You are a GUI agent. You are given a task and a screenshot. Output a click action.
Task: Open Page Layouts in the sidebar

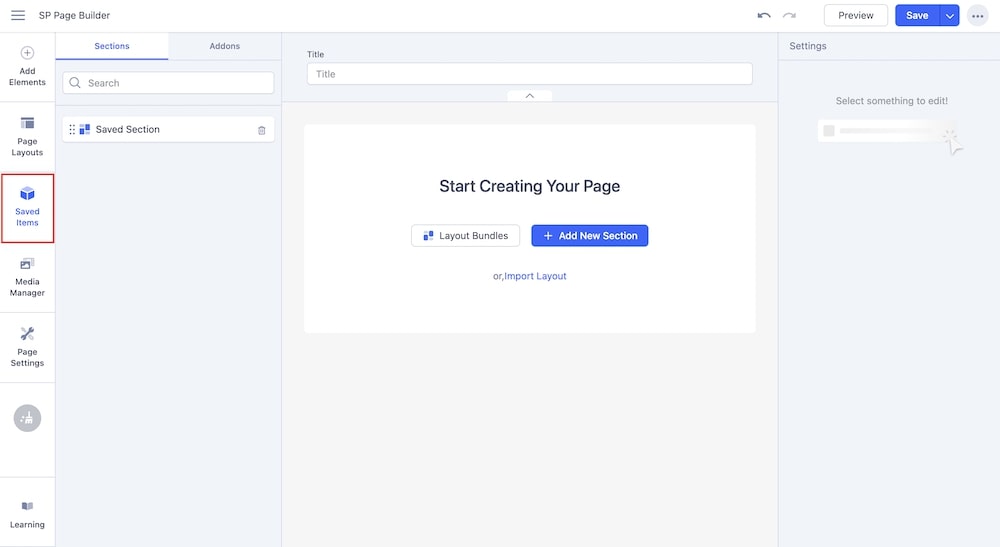[27, 136]
